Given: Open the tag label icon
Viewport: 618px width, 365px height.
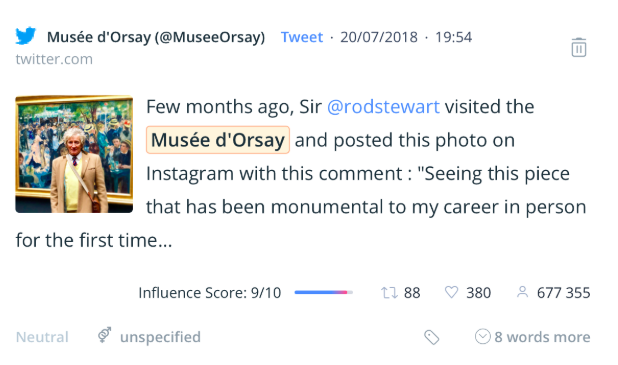Looking at the screenshot, I should point(432,337).
